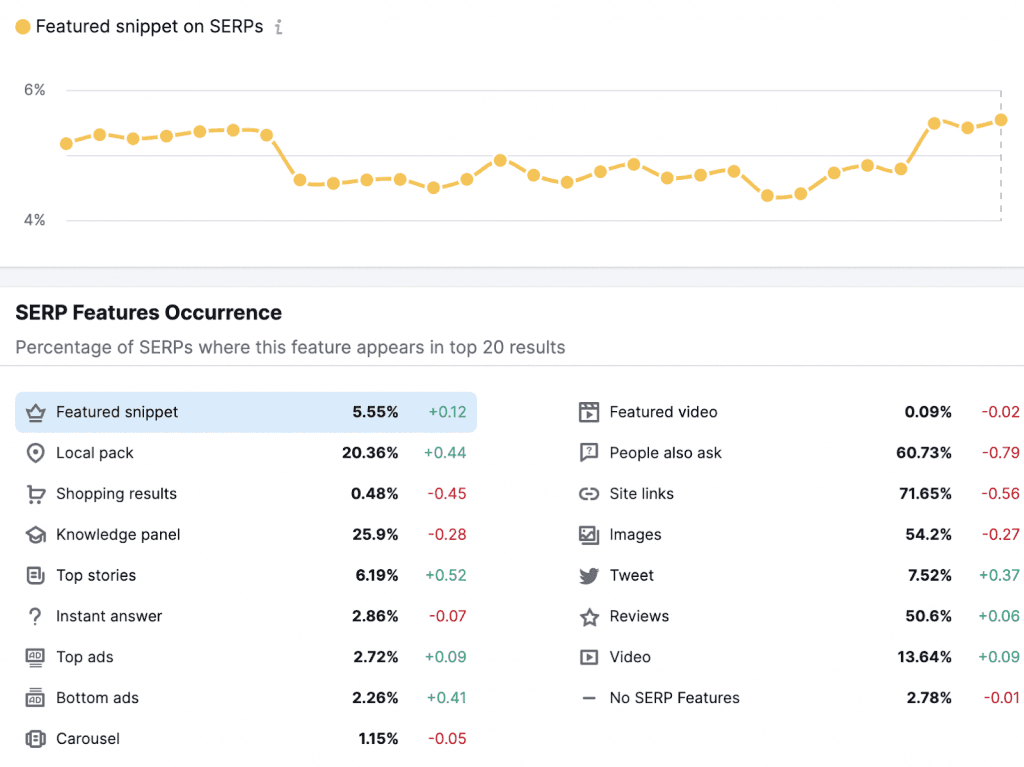This screenshot has width=1024, height=767.
Task: Click the Site links chain icon
Action: [589, 494]
